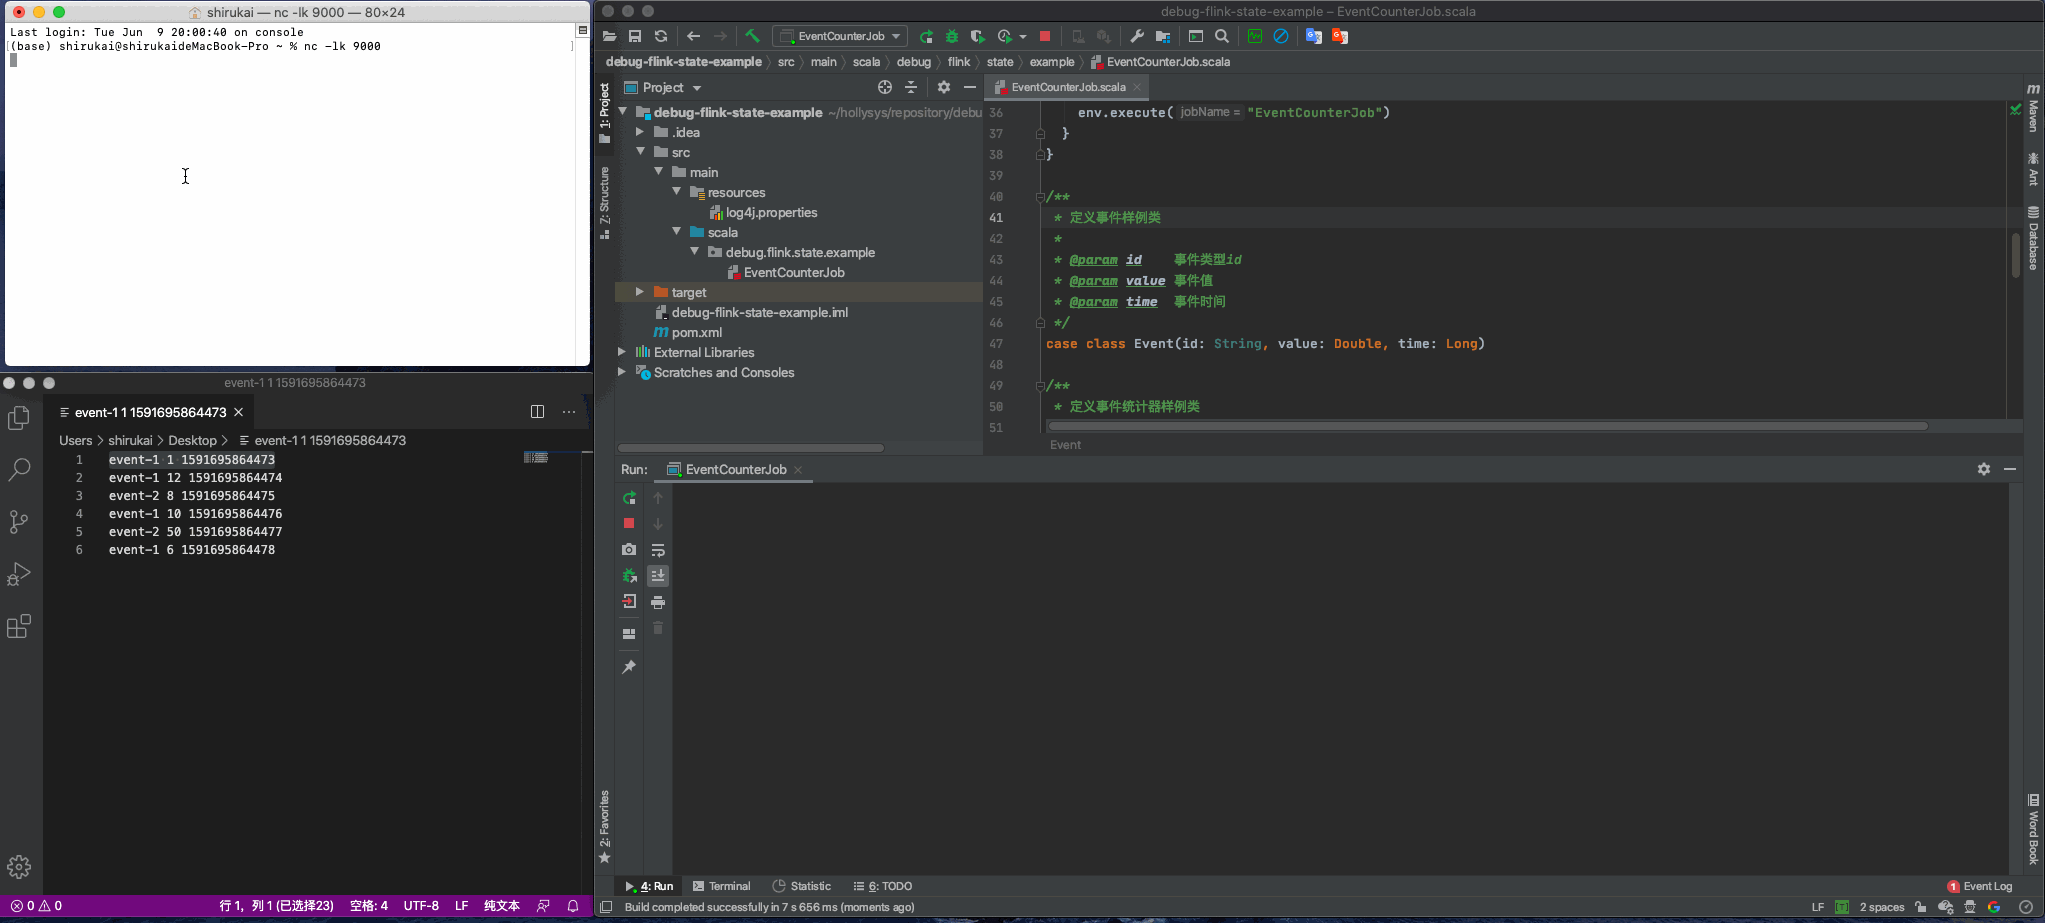Open 6: TODO tool window tab

pyautogui.click(x=882, y=886)
